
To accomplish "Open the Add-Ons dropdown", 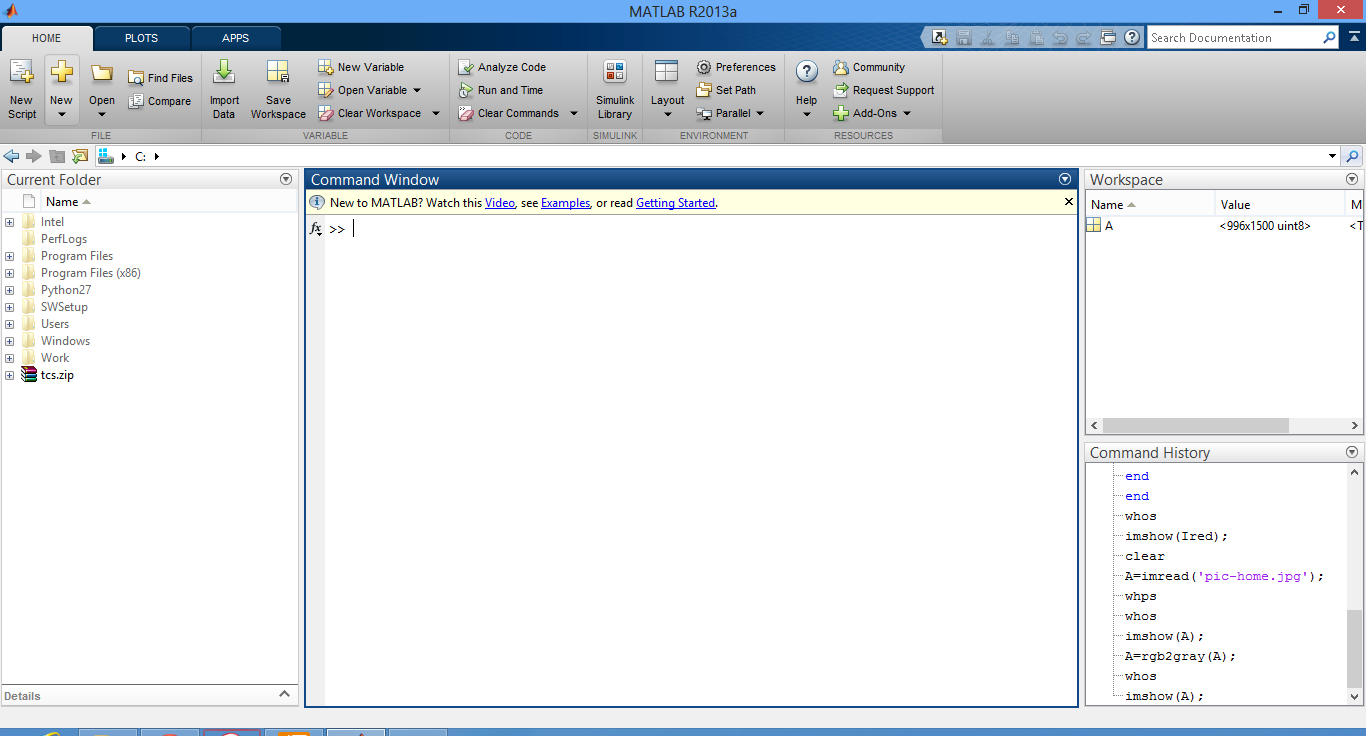I will tap(907, 113).
